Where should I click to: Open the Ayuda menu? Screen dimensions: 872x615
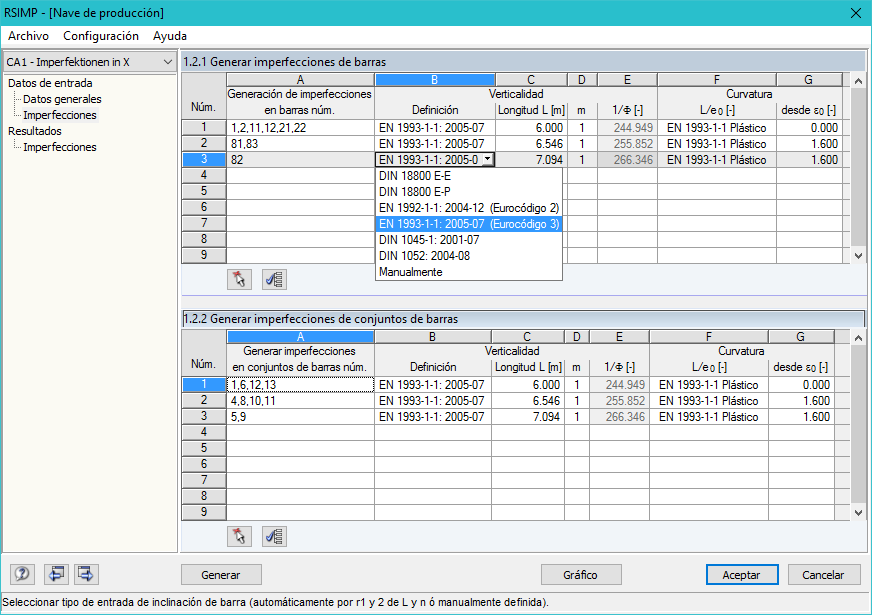pos(170,36)
